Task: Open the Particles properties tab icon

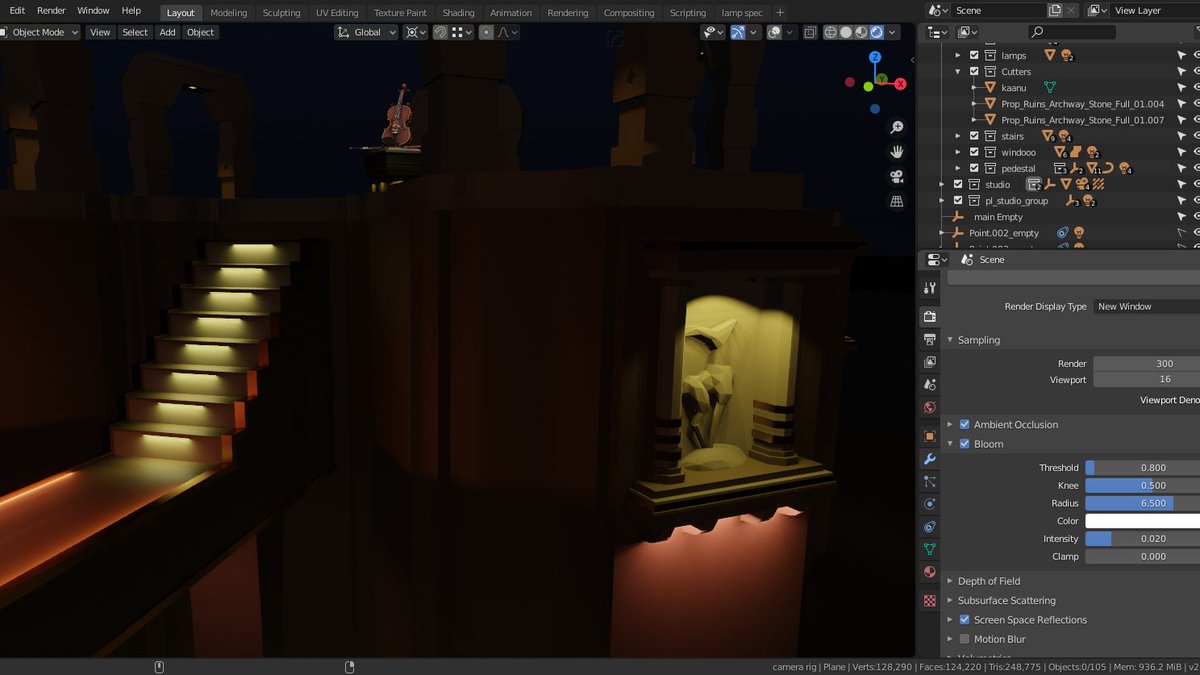Action: [930, 482]
